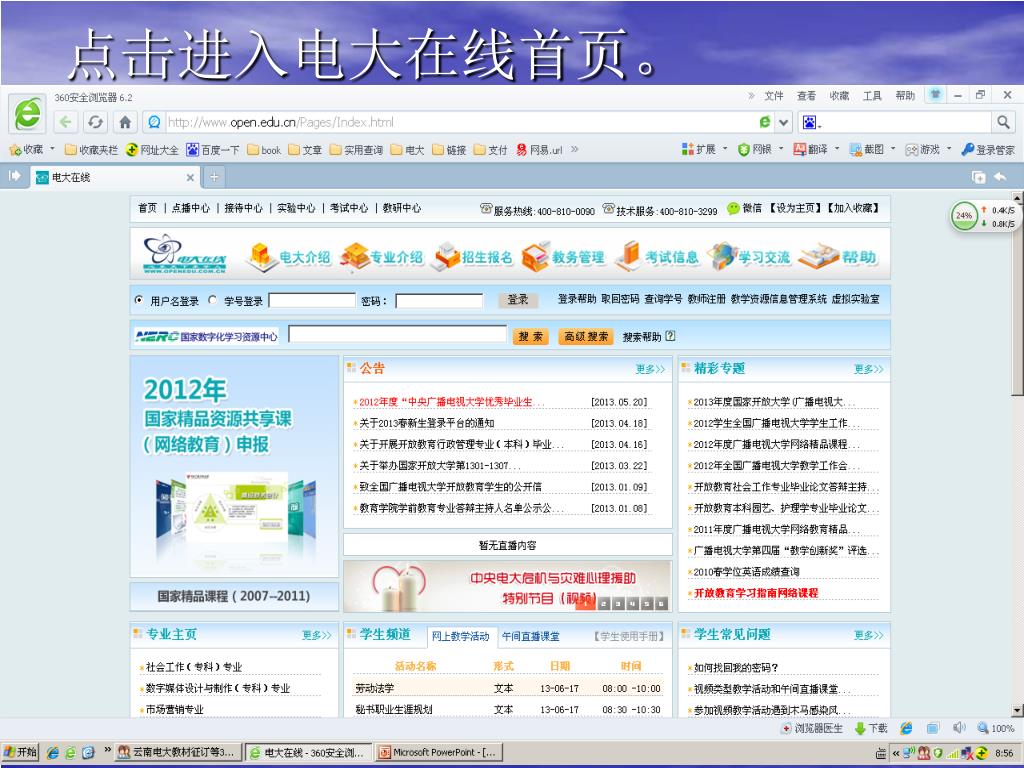
Task: Click 国家精品课程 (2007-2011) banner
Action: pyautogui.click(x=234, y=596)
